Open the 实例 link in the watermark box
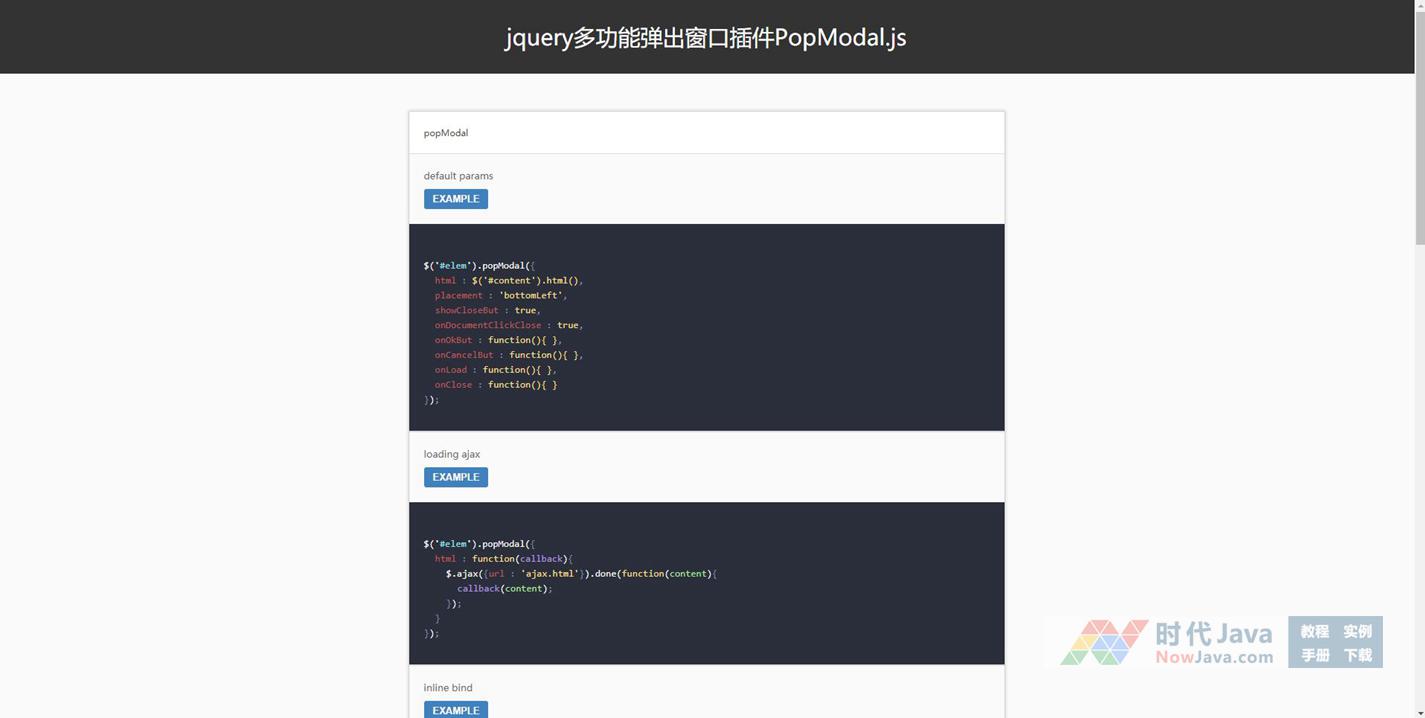The image size is (1425, 718). [1357, 631]
